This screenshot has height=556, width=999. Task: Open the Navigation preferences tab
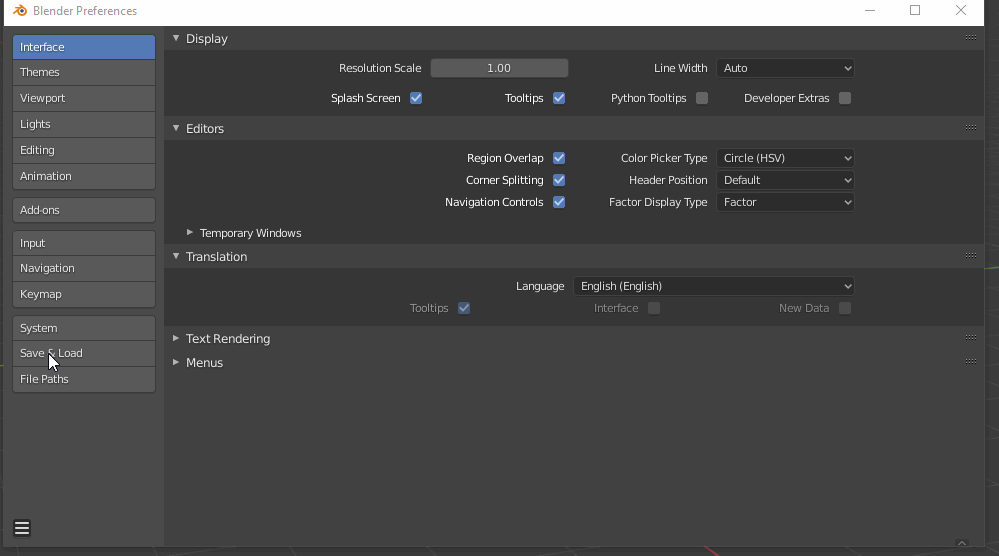84,269
